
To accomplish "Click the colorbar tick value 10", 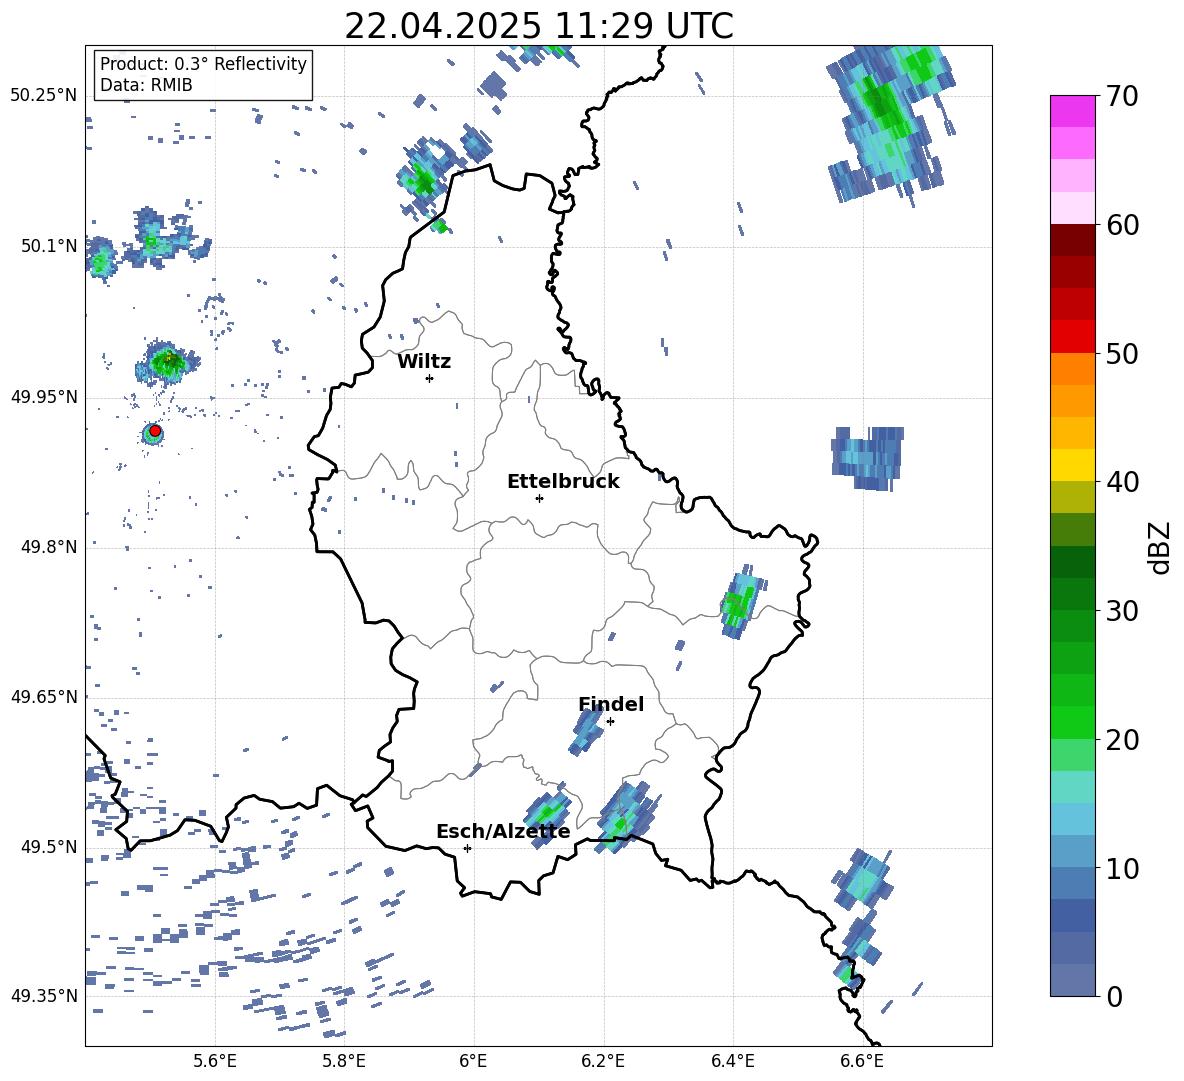I will [x=1122, y=868].
